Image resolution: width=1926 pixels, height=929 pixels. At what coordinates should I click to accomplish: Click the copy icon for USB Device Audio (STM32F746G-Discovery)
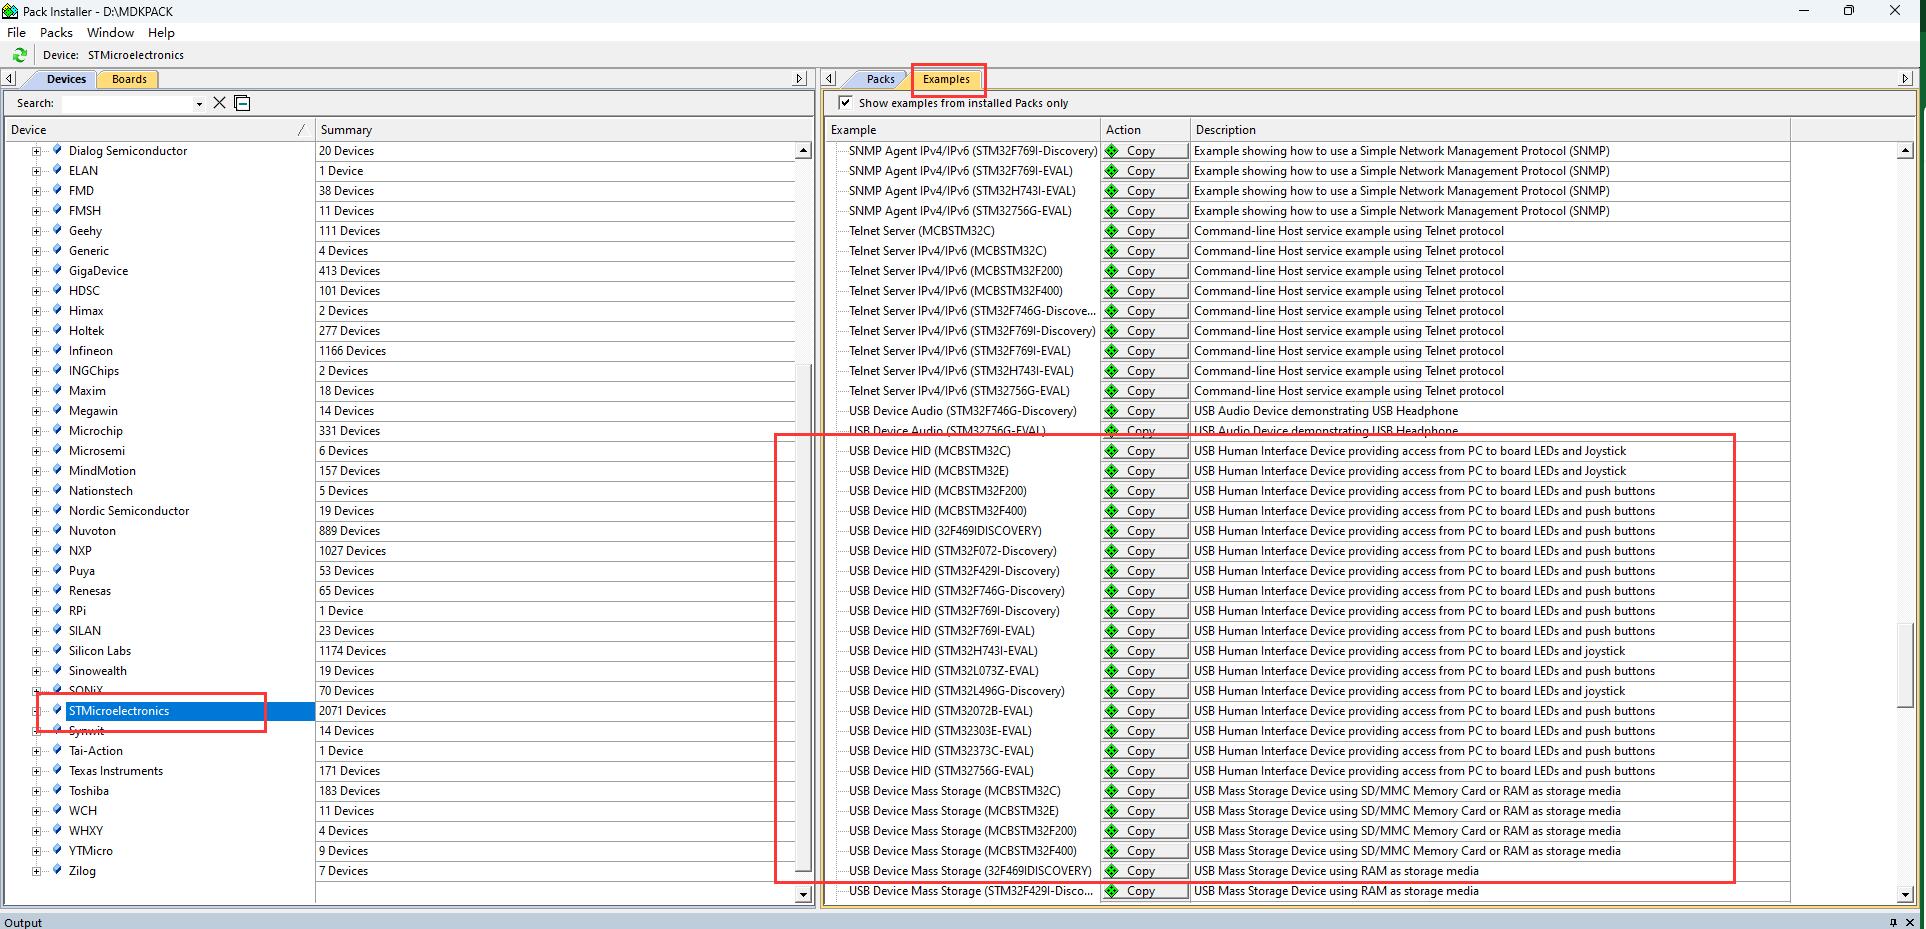click(x=1112, y=411)
